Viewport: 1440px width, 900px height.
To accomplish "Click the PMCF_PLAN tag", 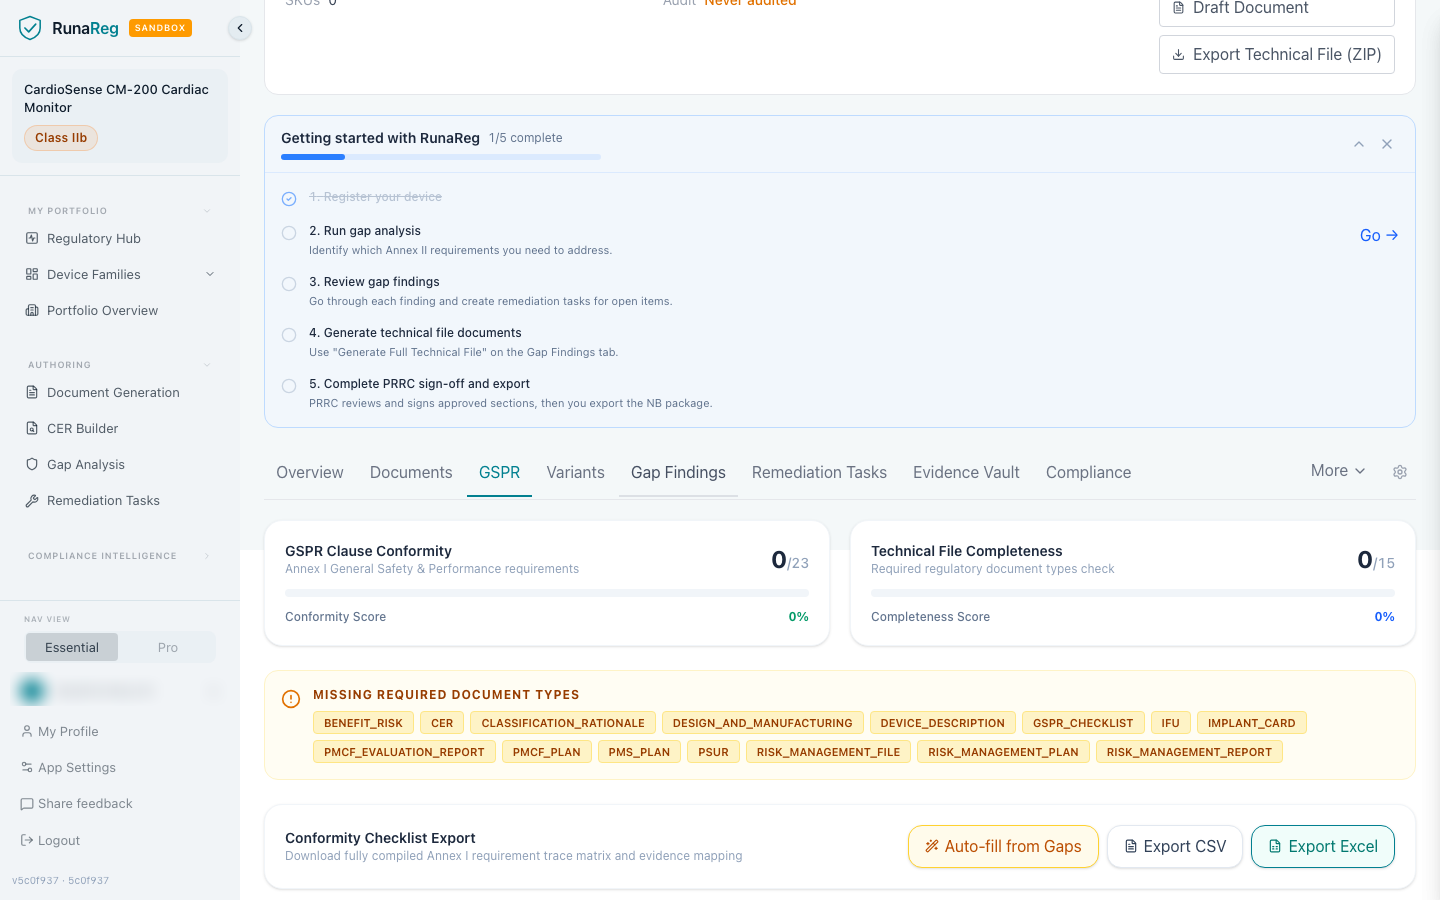I will pyautogui.click(x=547, y=752).
